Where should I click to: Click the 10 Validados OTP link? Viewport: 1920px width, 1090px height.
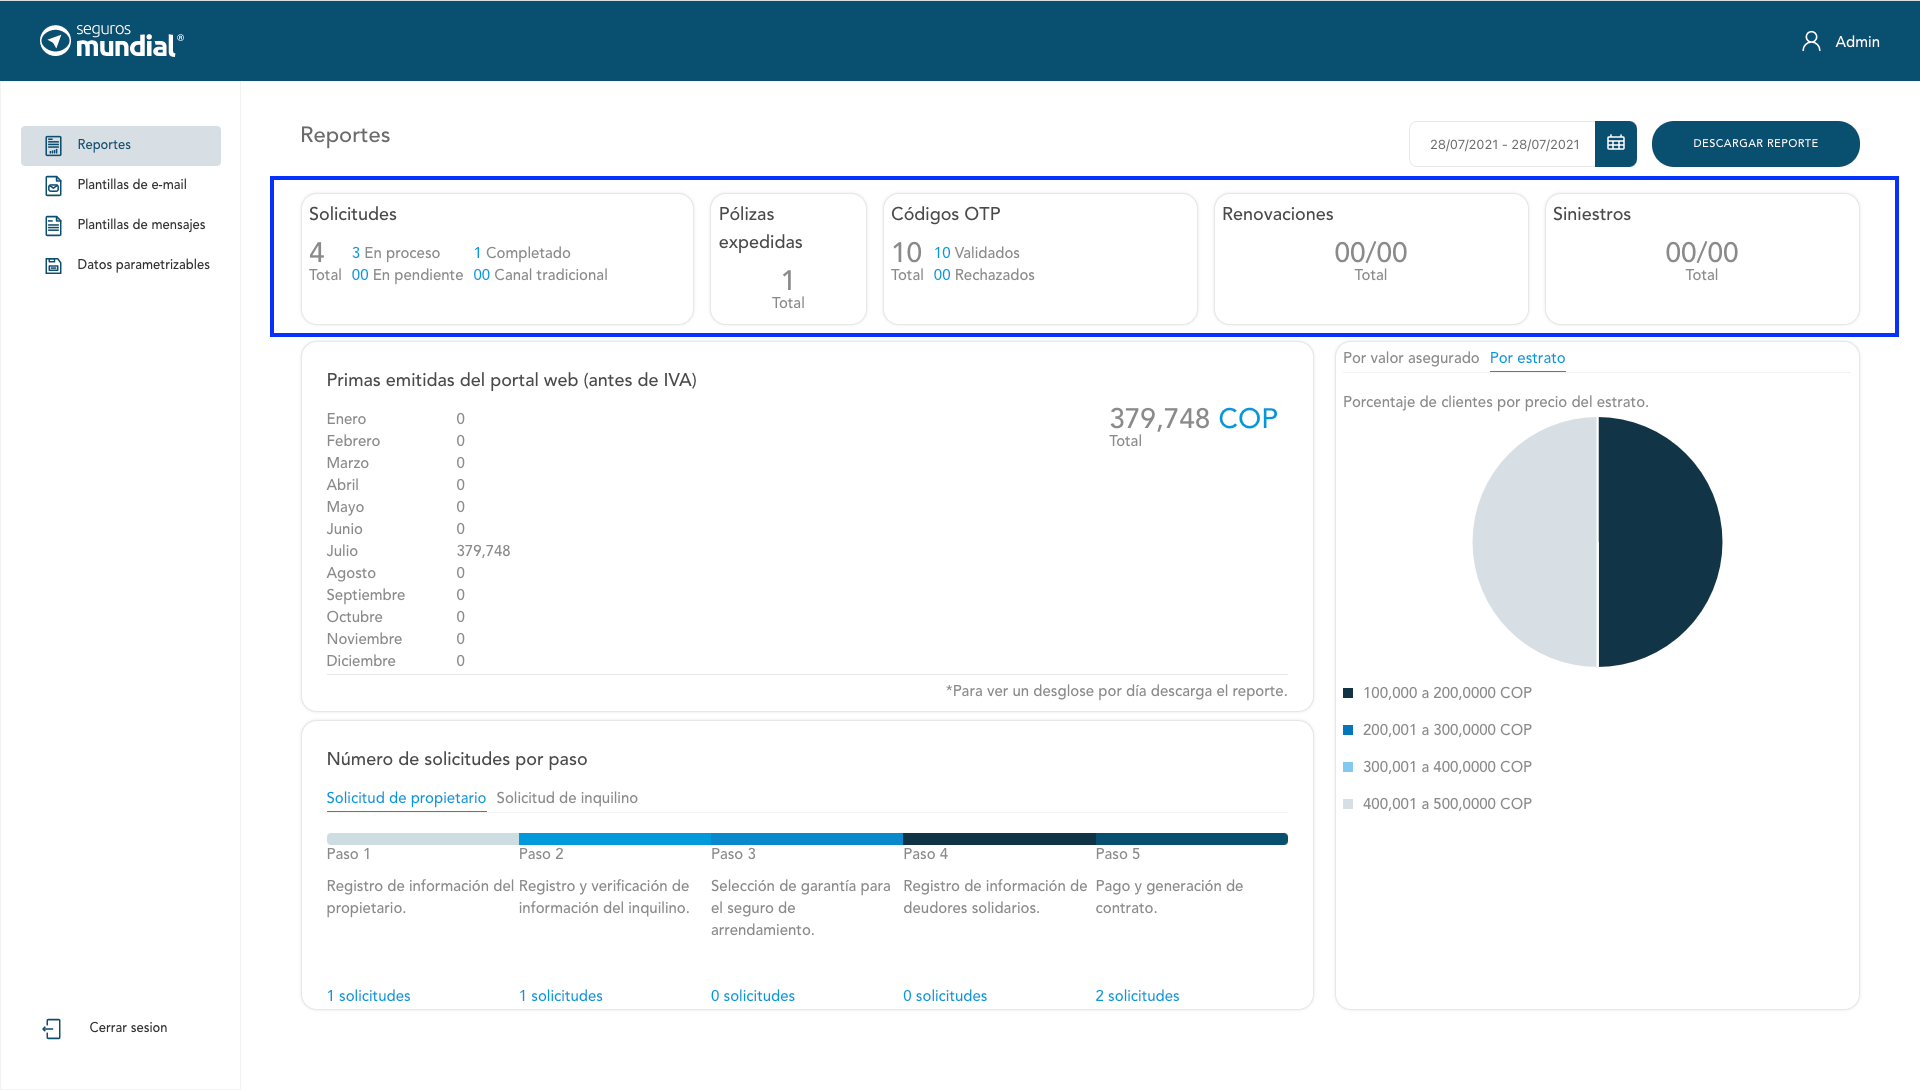[976, 253]
